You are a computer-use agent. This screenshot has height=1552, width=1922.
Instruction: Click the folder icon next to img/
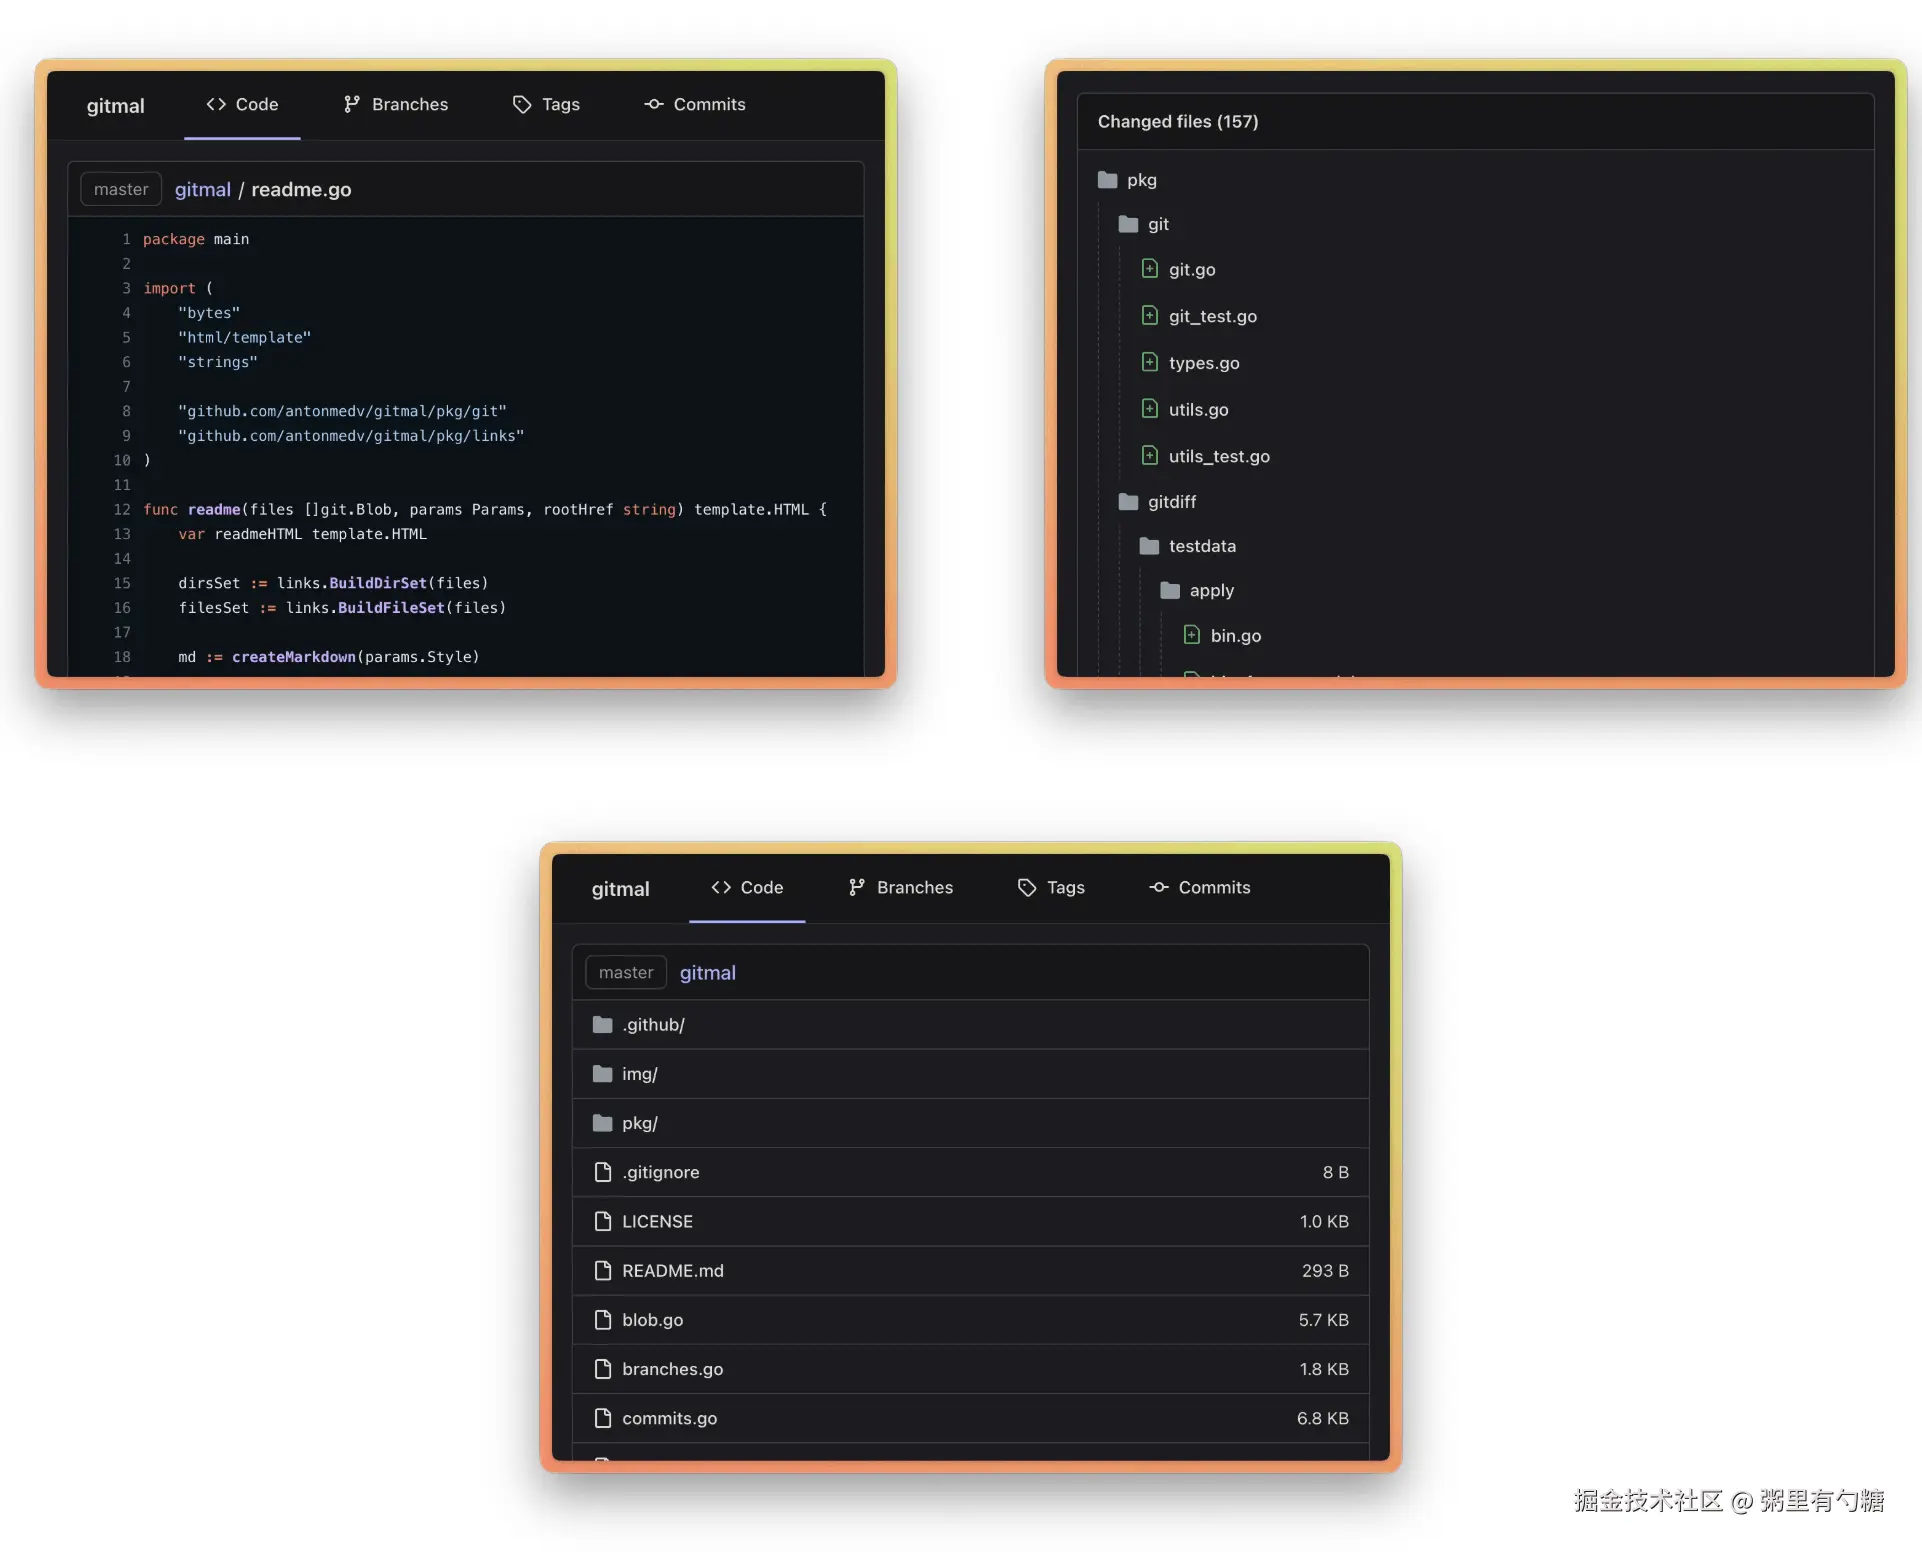602,1073
